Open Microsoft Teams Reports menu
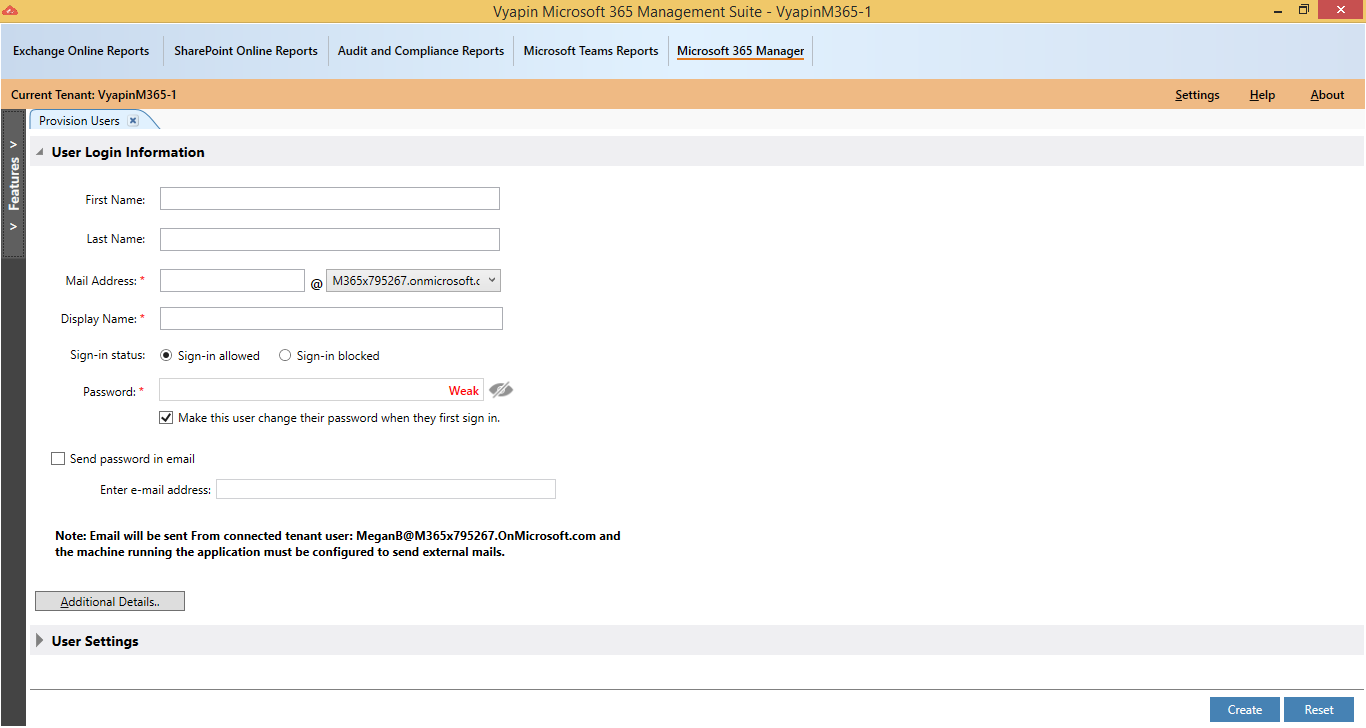 coord(591,51)
